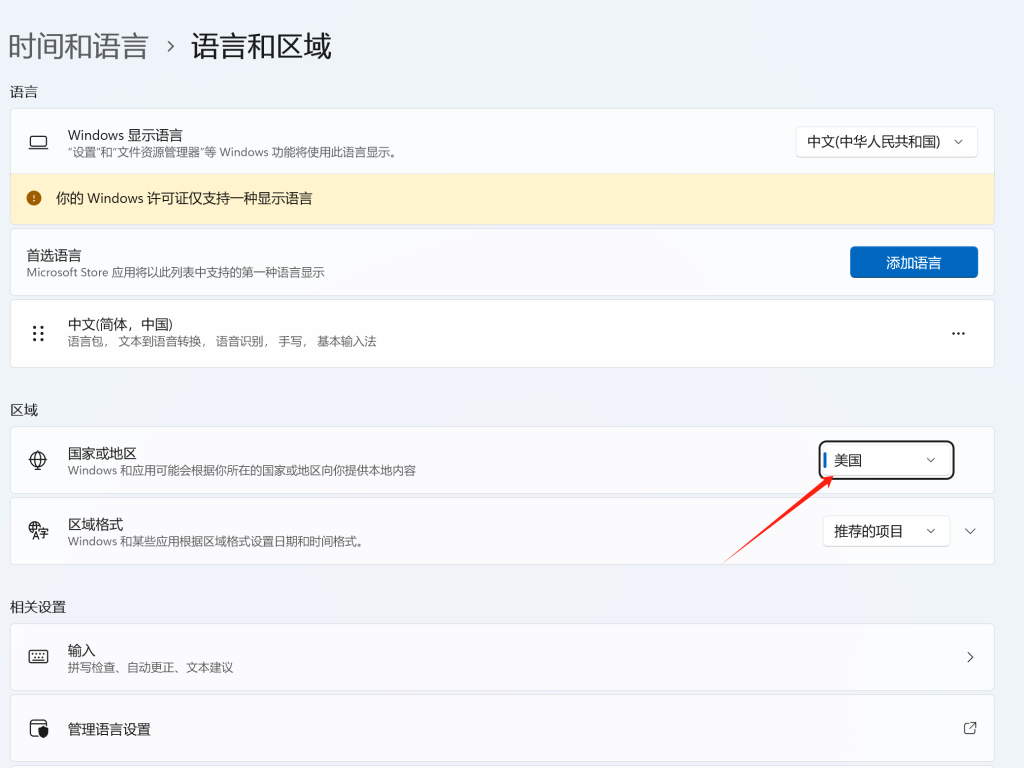Click the 语言和区域 breadcrumb title
The height and width of the screenshot is (768, 1024).
point(259,45)
